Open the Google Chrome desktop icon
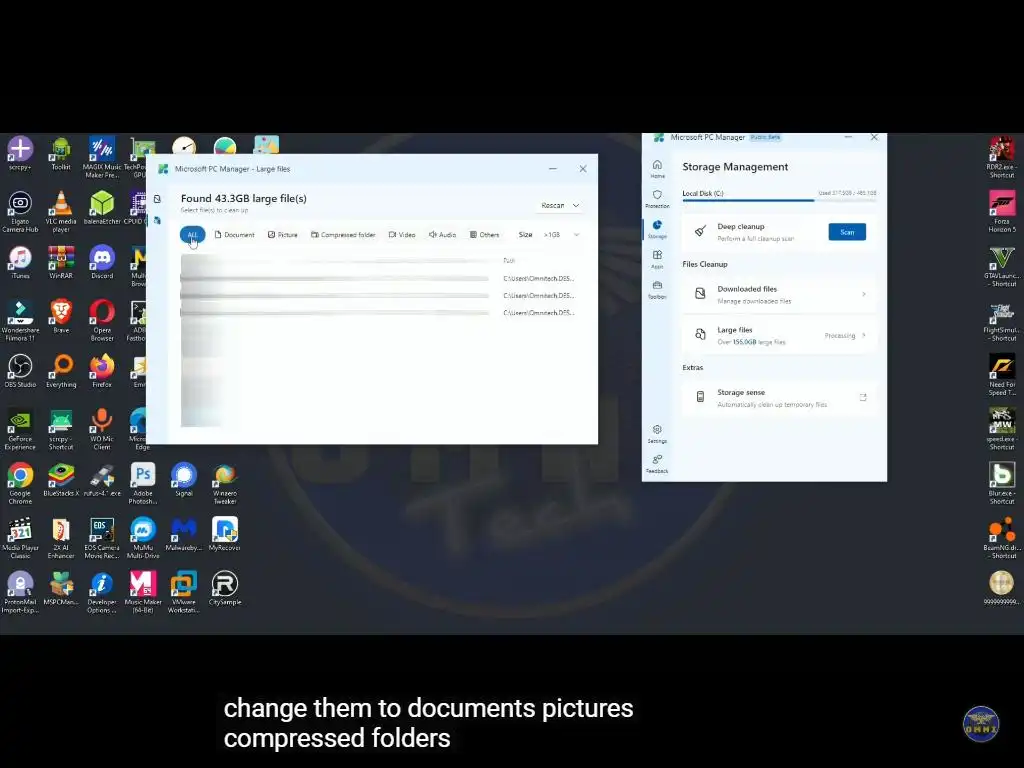The height and width of the screenshot is (768, 1024). click(x=20, y=483)
